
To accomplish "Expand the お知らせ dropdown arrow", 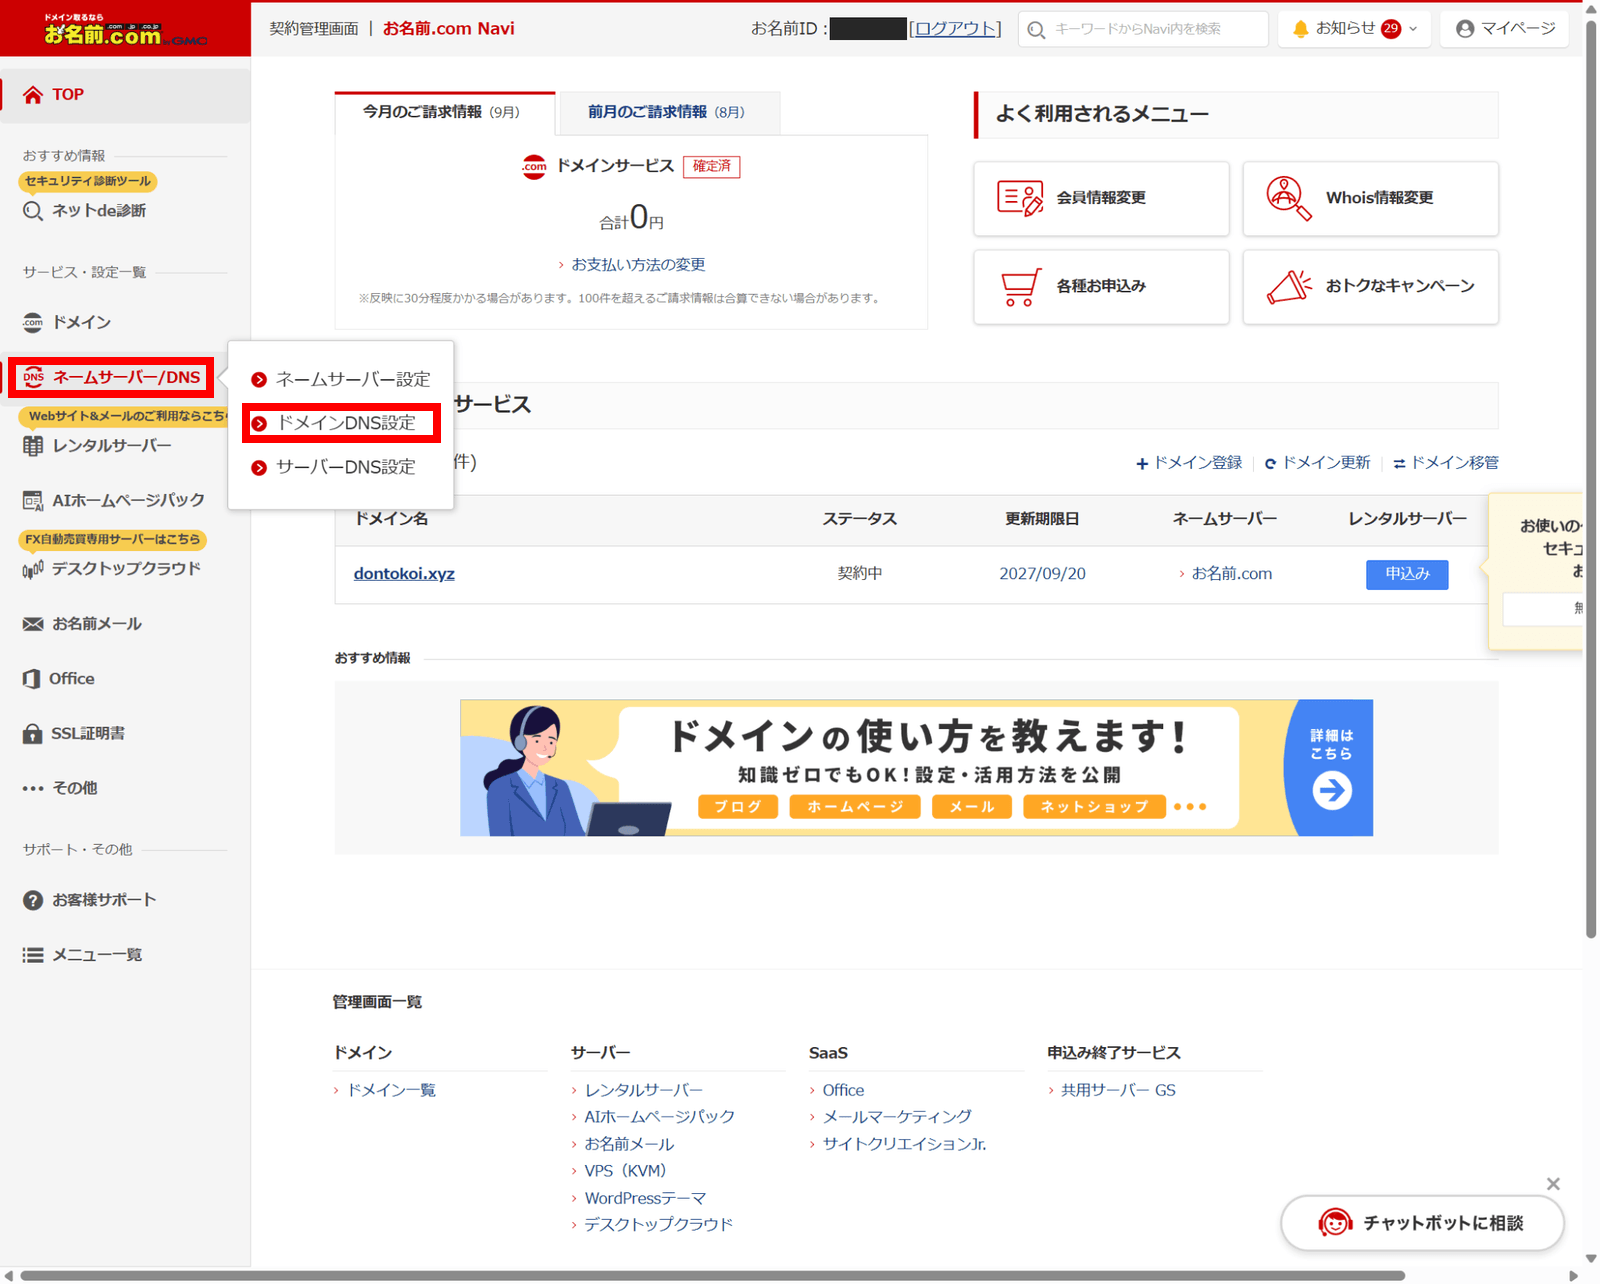I will pos(1413,29).
